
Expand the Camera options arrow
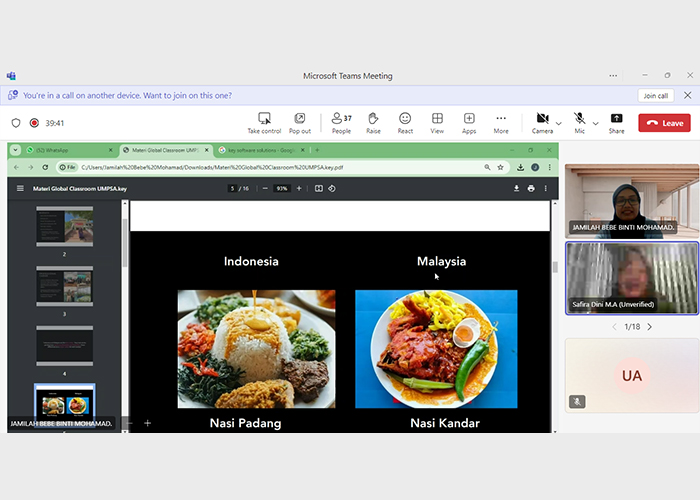point(558,123)
